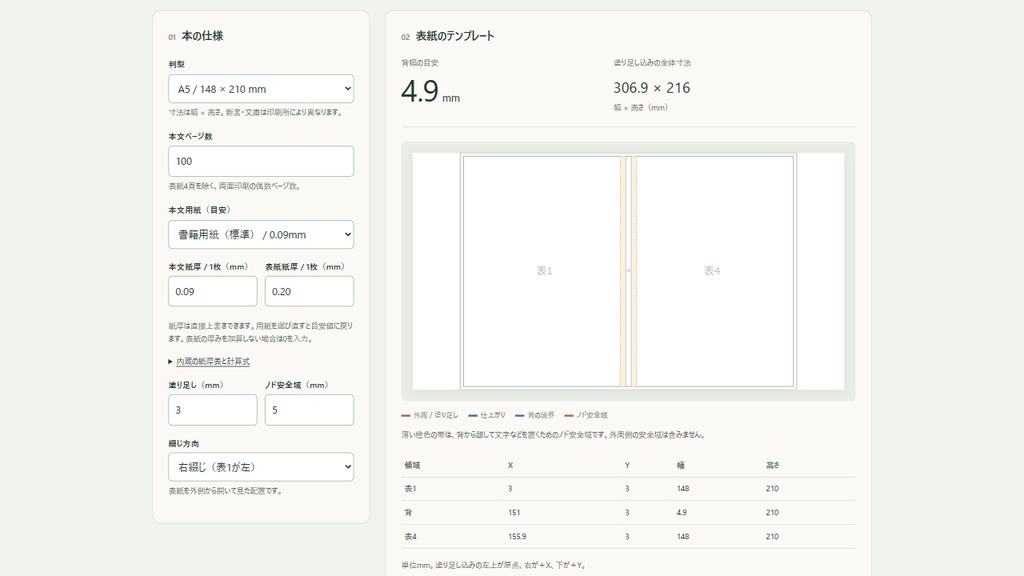Image resolution: width=1024 pixels, height=576 pixels.
Task: Click the 領域 column header
Action: point(412,466)
